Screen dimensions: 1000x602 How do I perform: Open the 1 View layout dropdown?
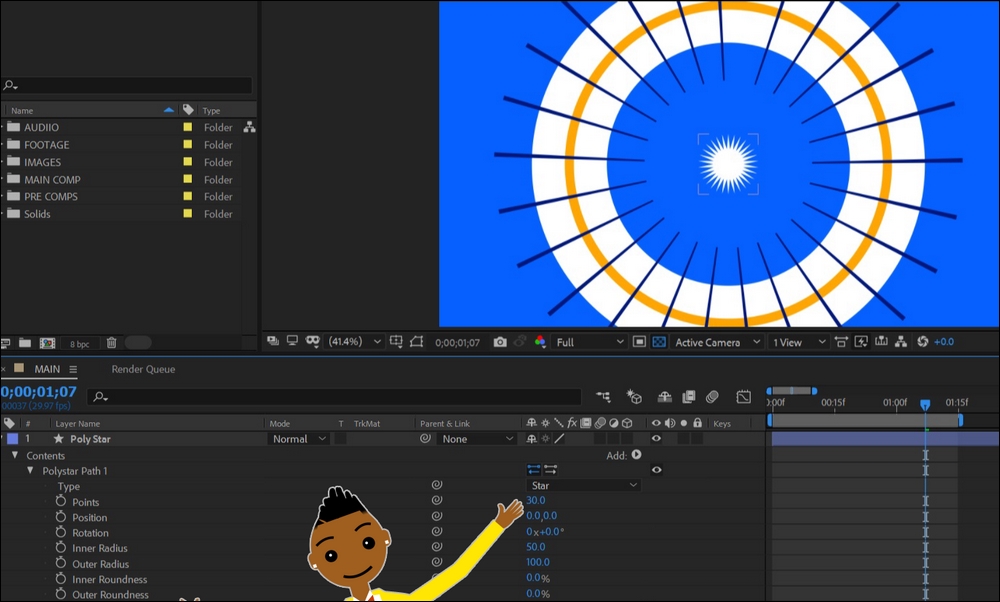798,342
